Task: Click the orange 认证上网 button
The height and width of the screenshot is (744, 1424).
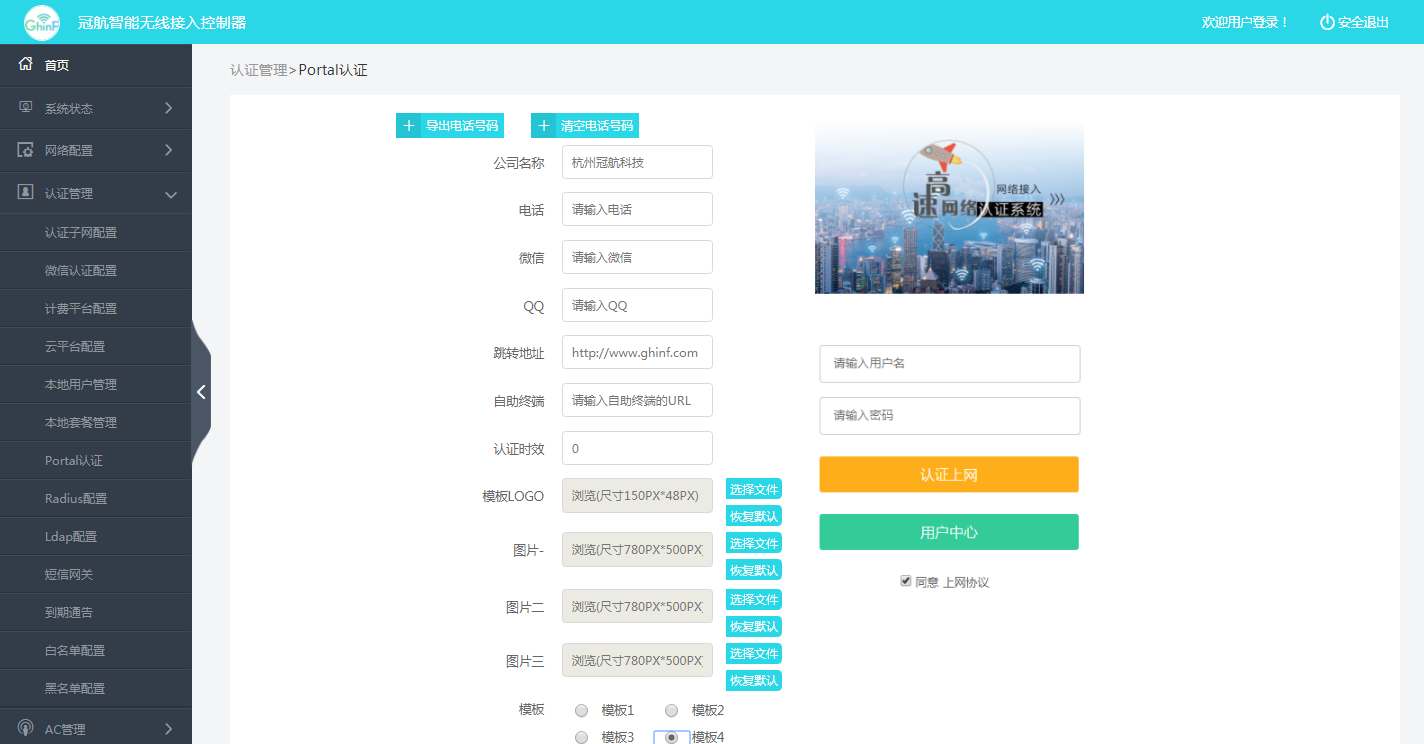Action: coord(948,475)
